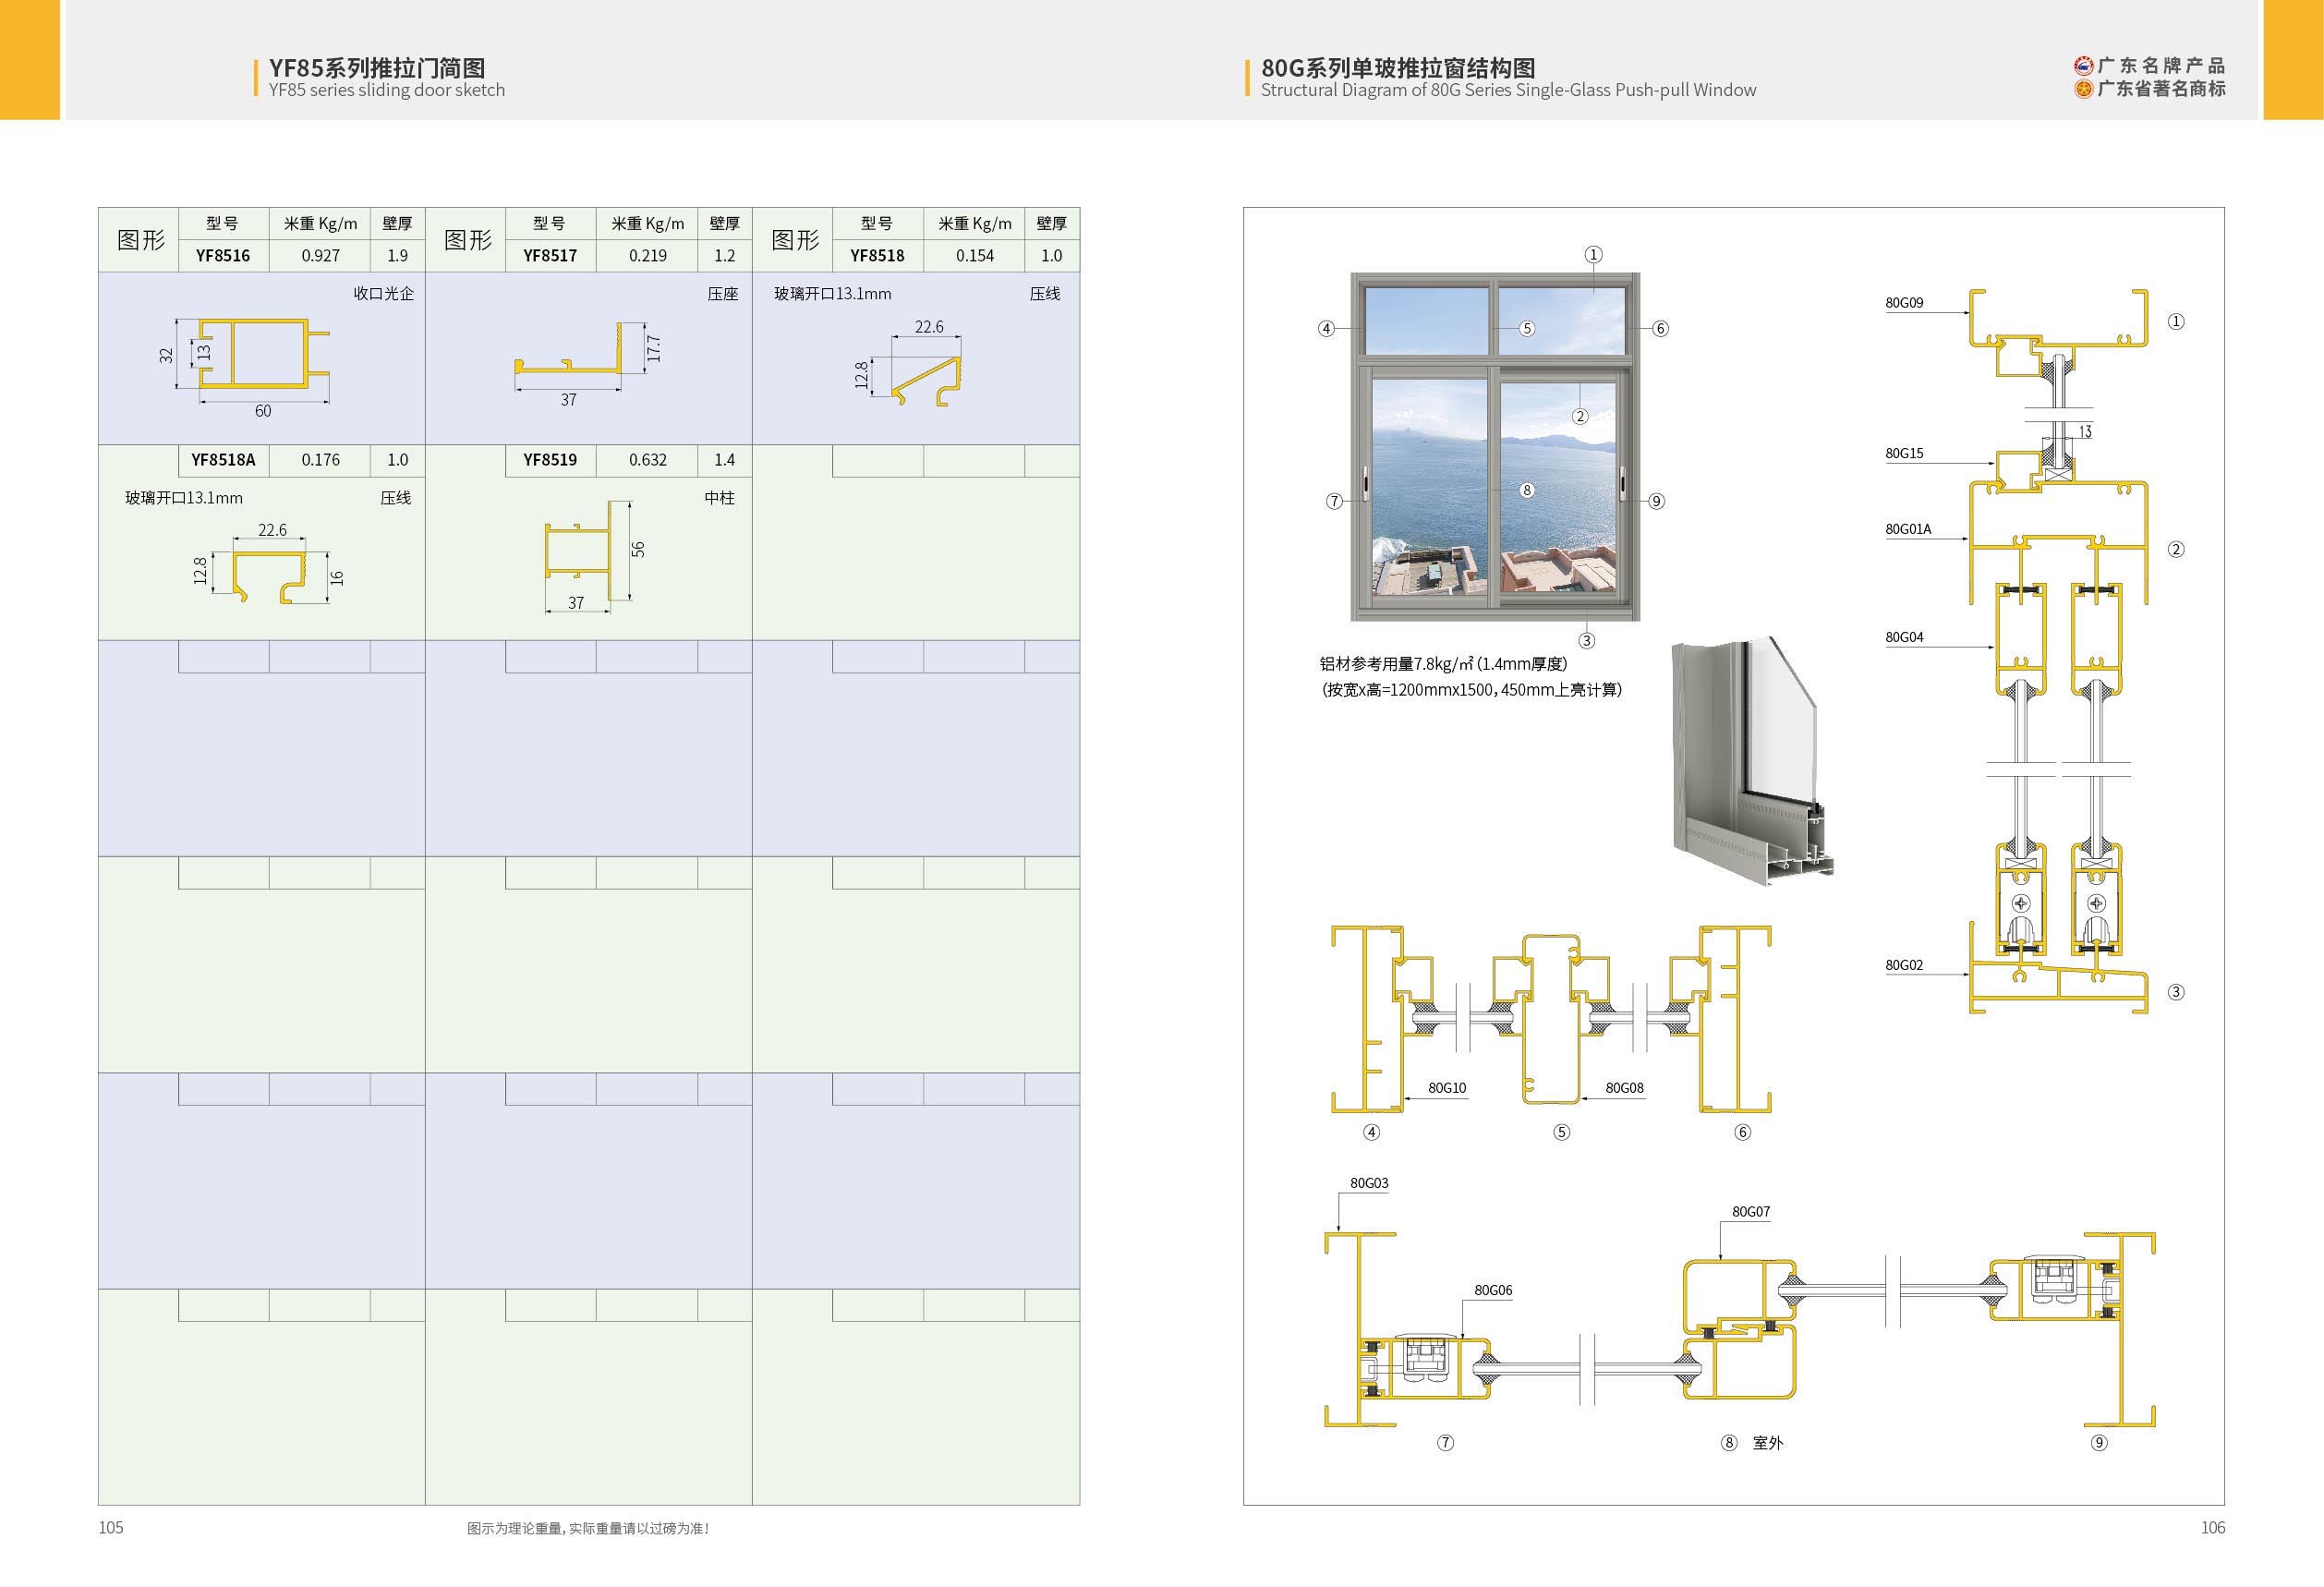Select model cell YF8518
This screenshot has width=2324, height=1587.
[x=877, y=255]
